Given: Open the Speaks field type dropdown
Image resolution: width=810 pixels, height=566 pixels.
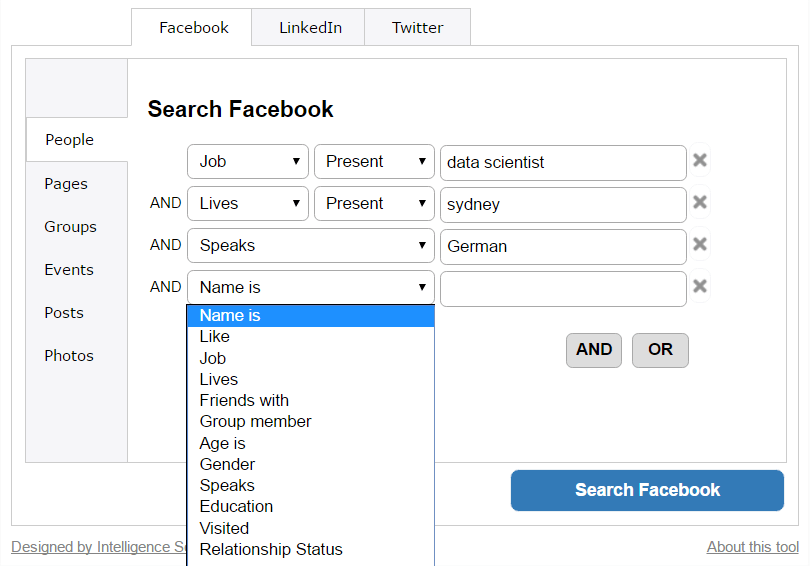Looking at the screenshot, I should pyautogui.click(x=310, y=245).
